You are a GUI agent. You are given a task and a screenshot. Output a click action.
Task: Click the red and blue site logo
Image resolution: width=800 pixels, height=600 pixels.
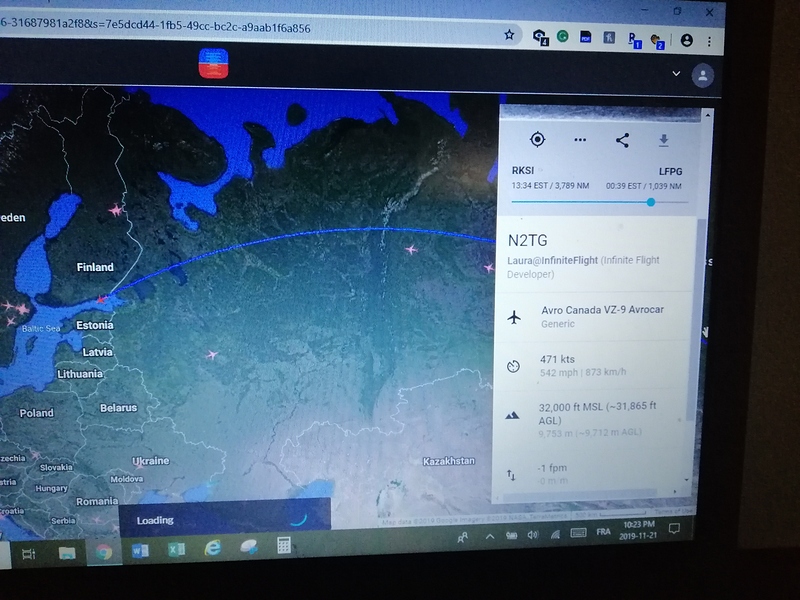click(213, 64)
